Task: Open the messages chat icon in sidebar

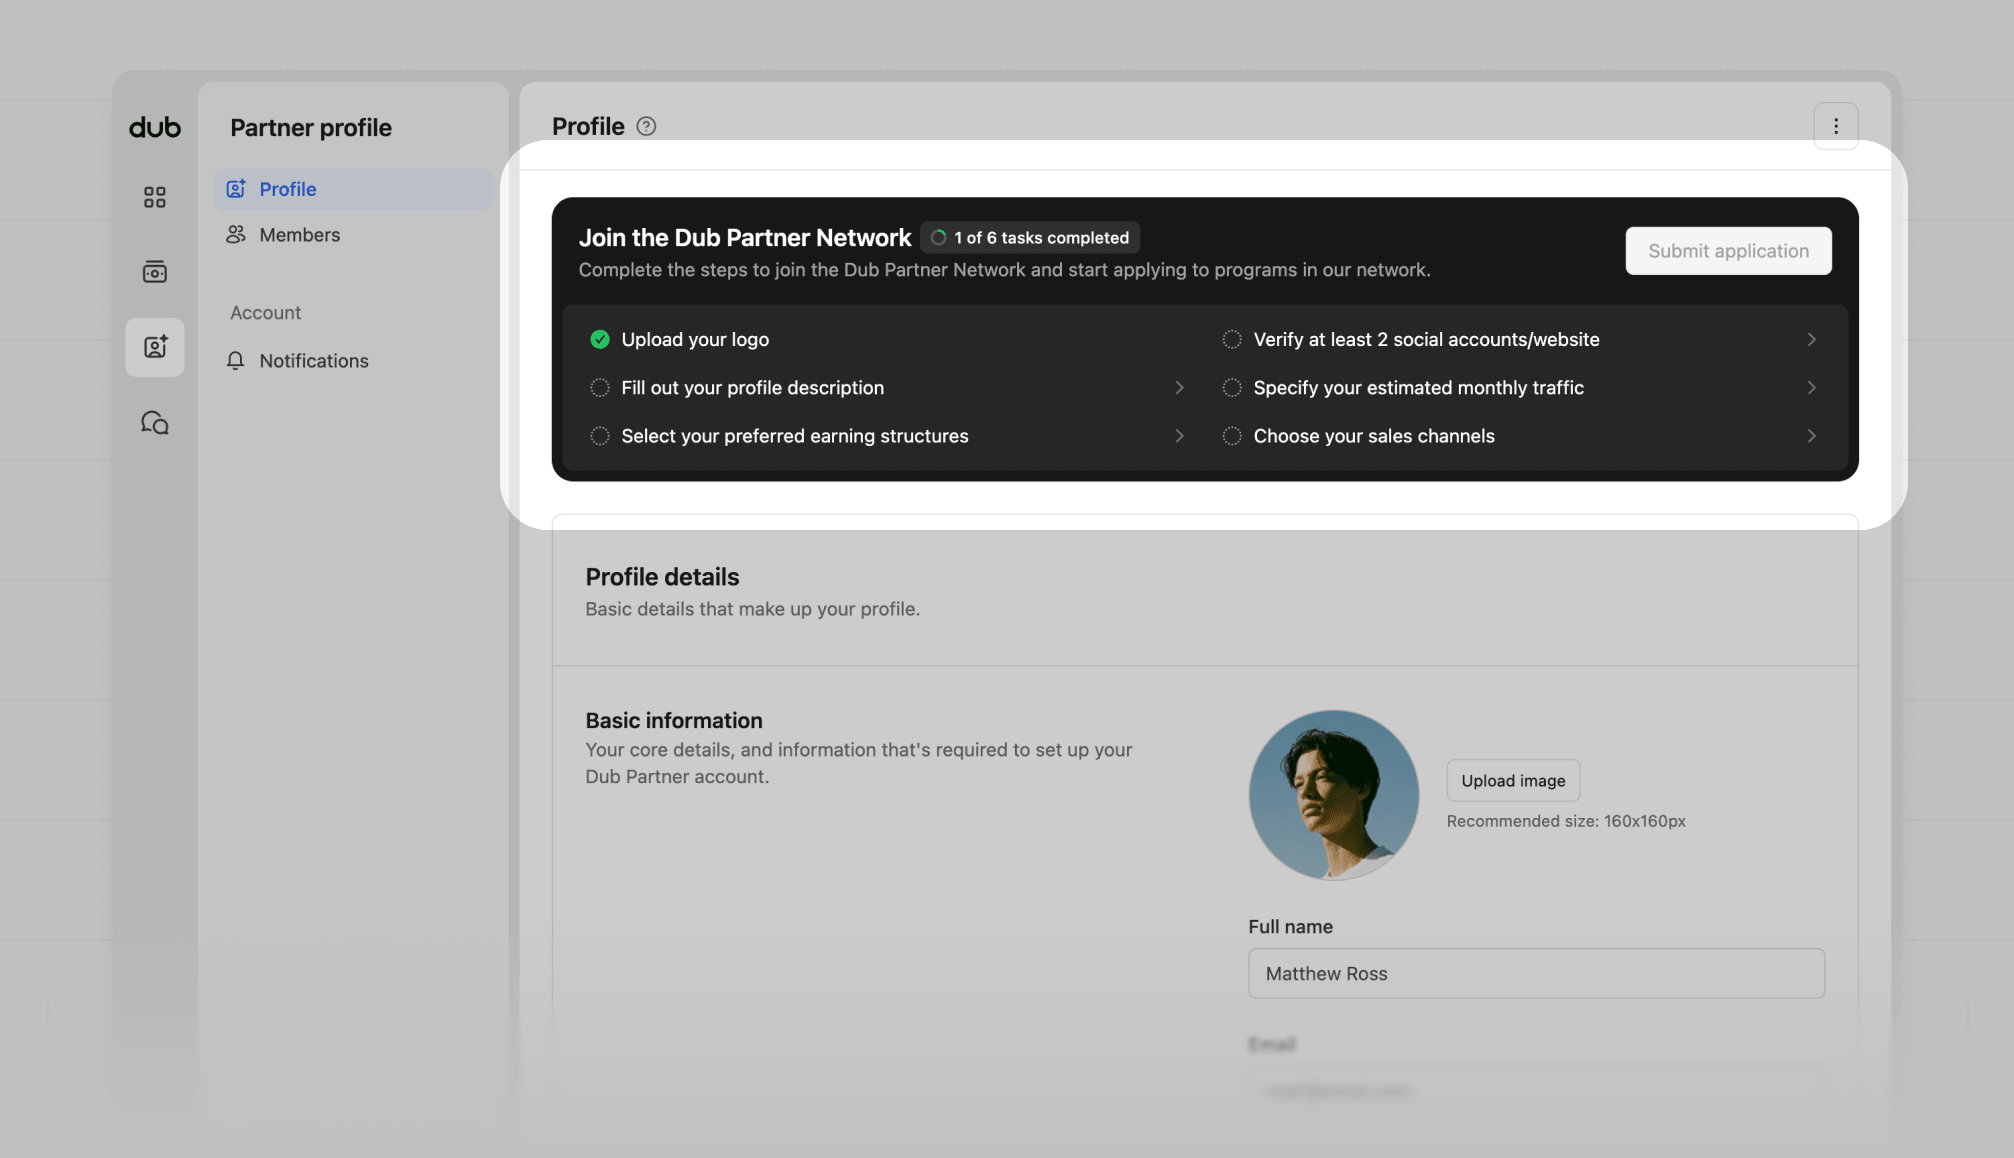Action: 154,423
